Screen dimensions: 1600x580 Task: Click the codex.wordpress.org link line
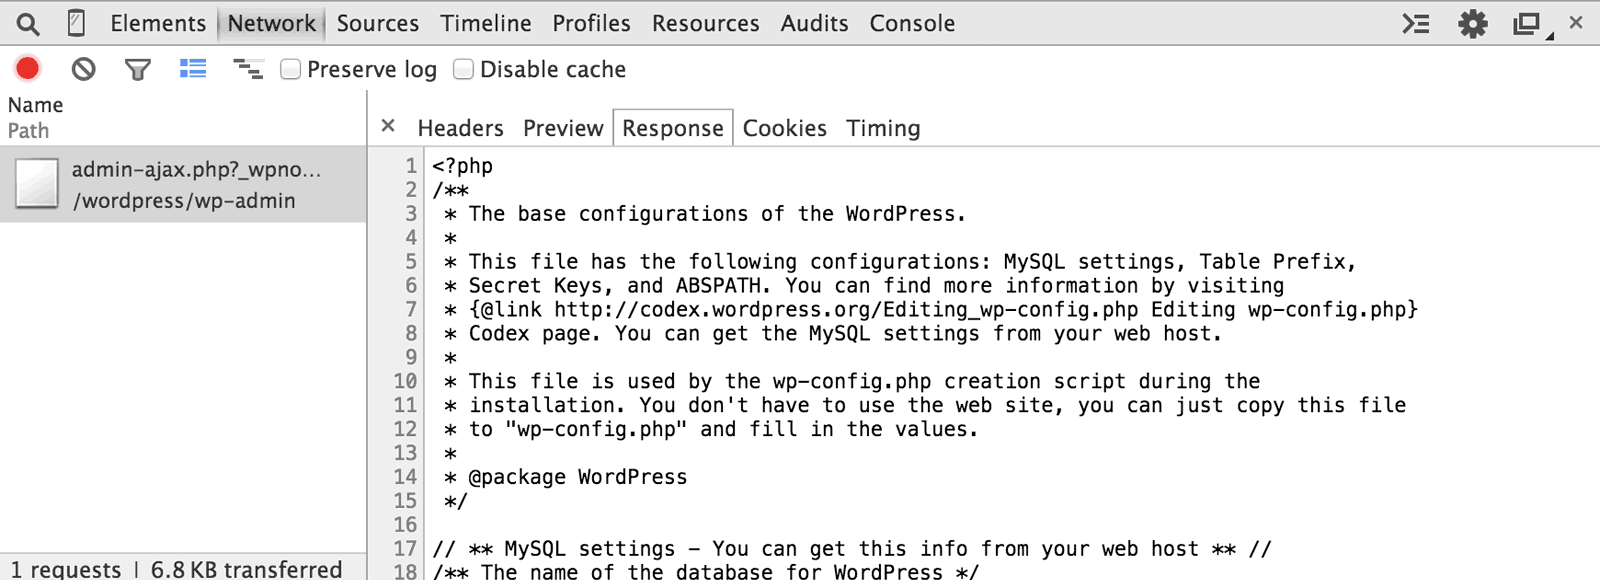(931, 310)
